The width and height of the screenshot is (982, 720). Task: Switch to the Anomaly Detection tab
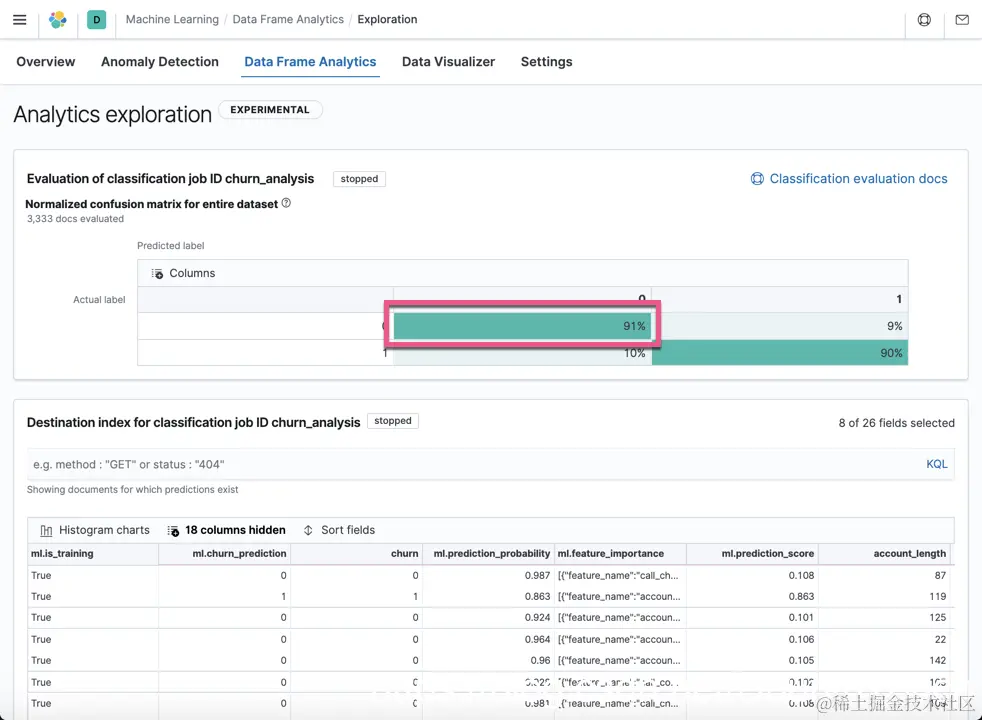point(160,61)
